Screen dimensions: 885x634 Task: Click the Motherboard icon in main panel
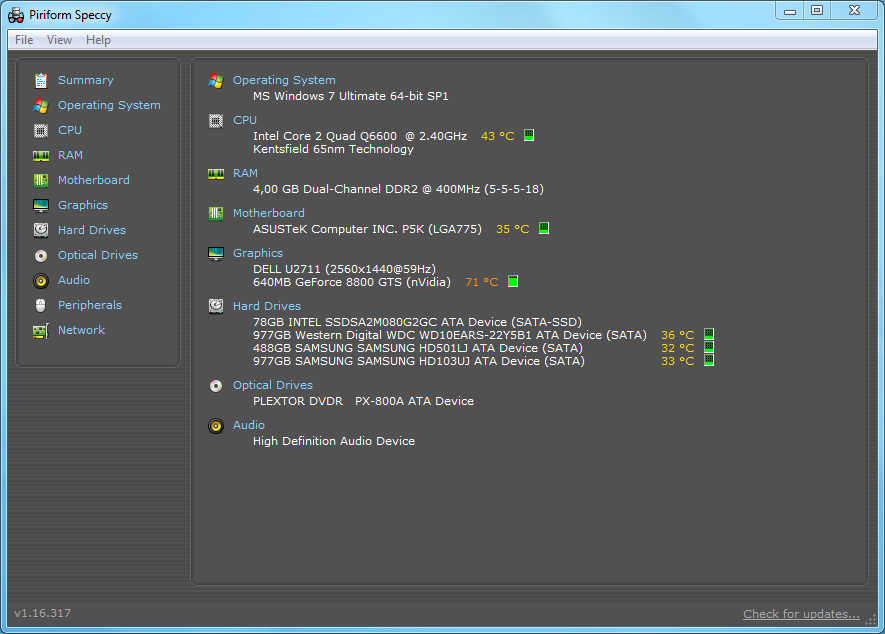click(x=216, y=213)
